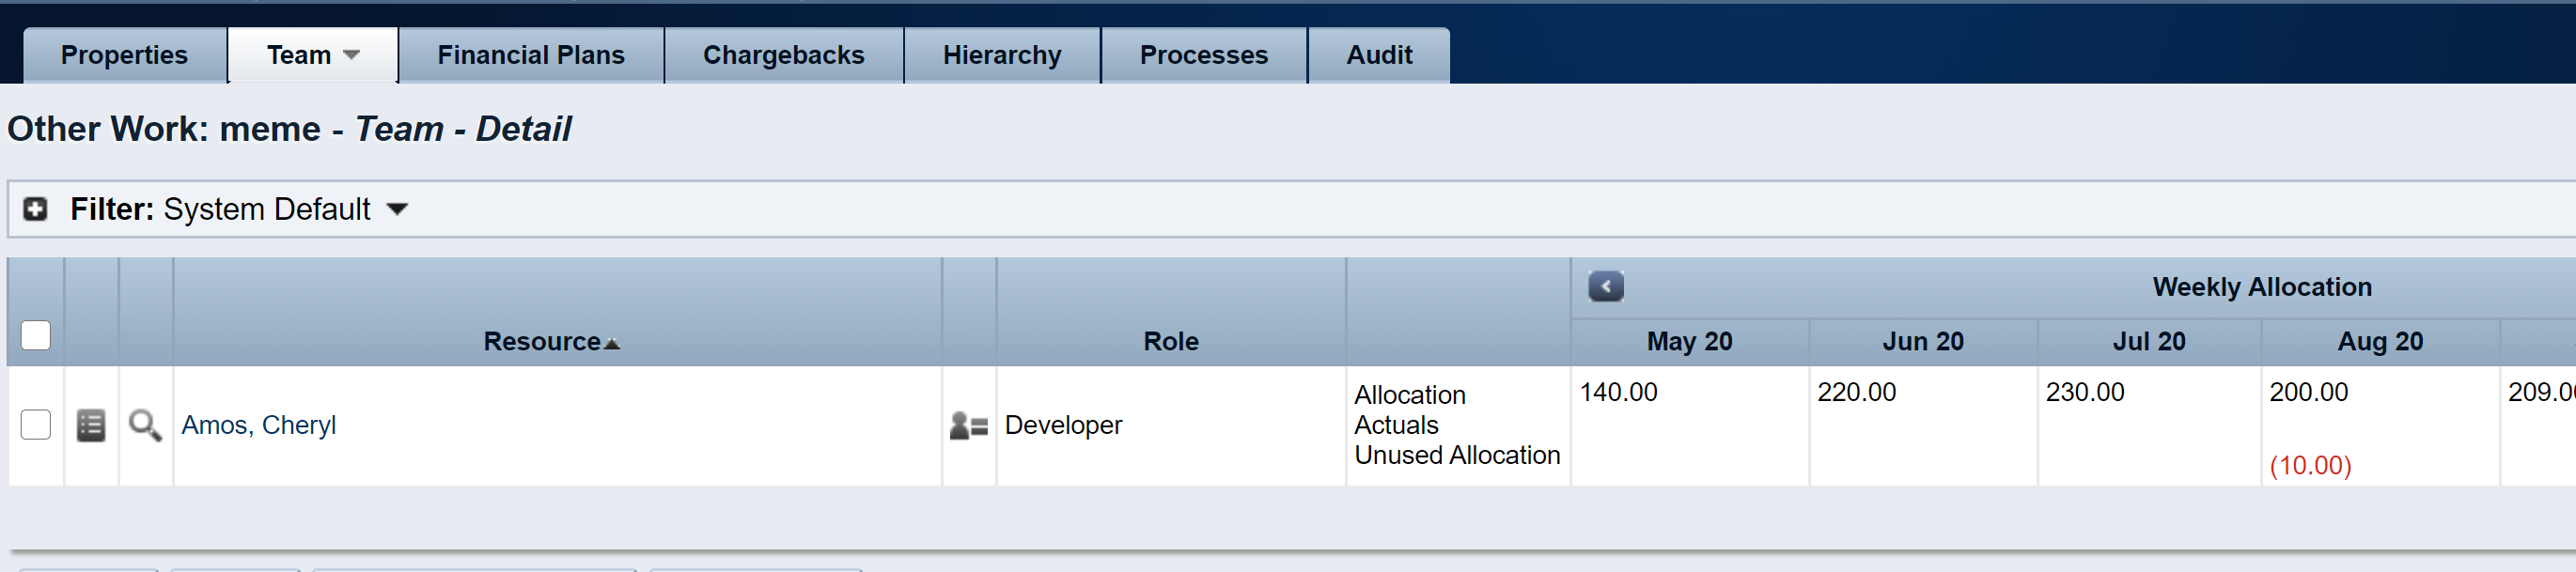Switch to the Properties tab
This screenshot has height=572, width=2576.
124,55
